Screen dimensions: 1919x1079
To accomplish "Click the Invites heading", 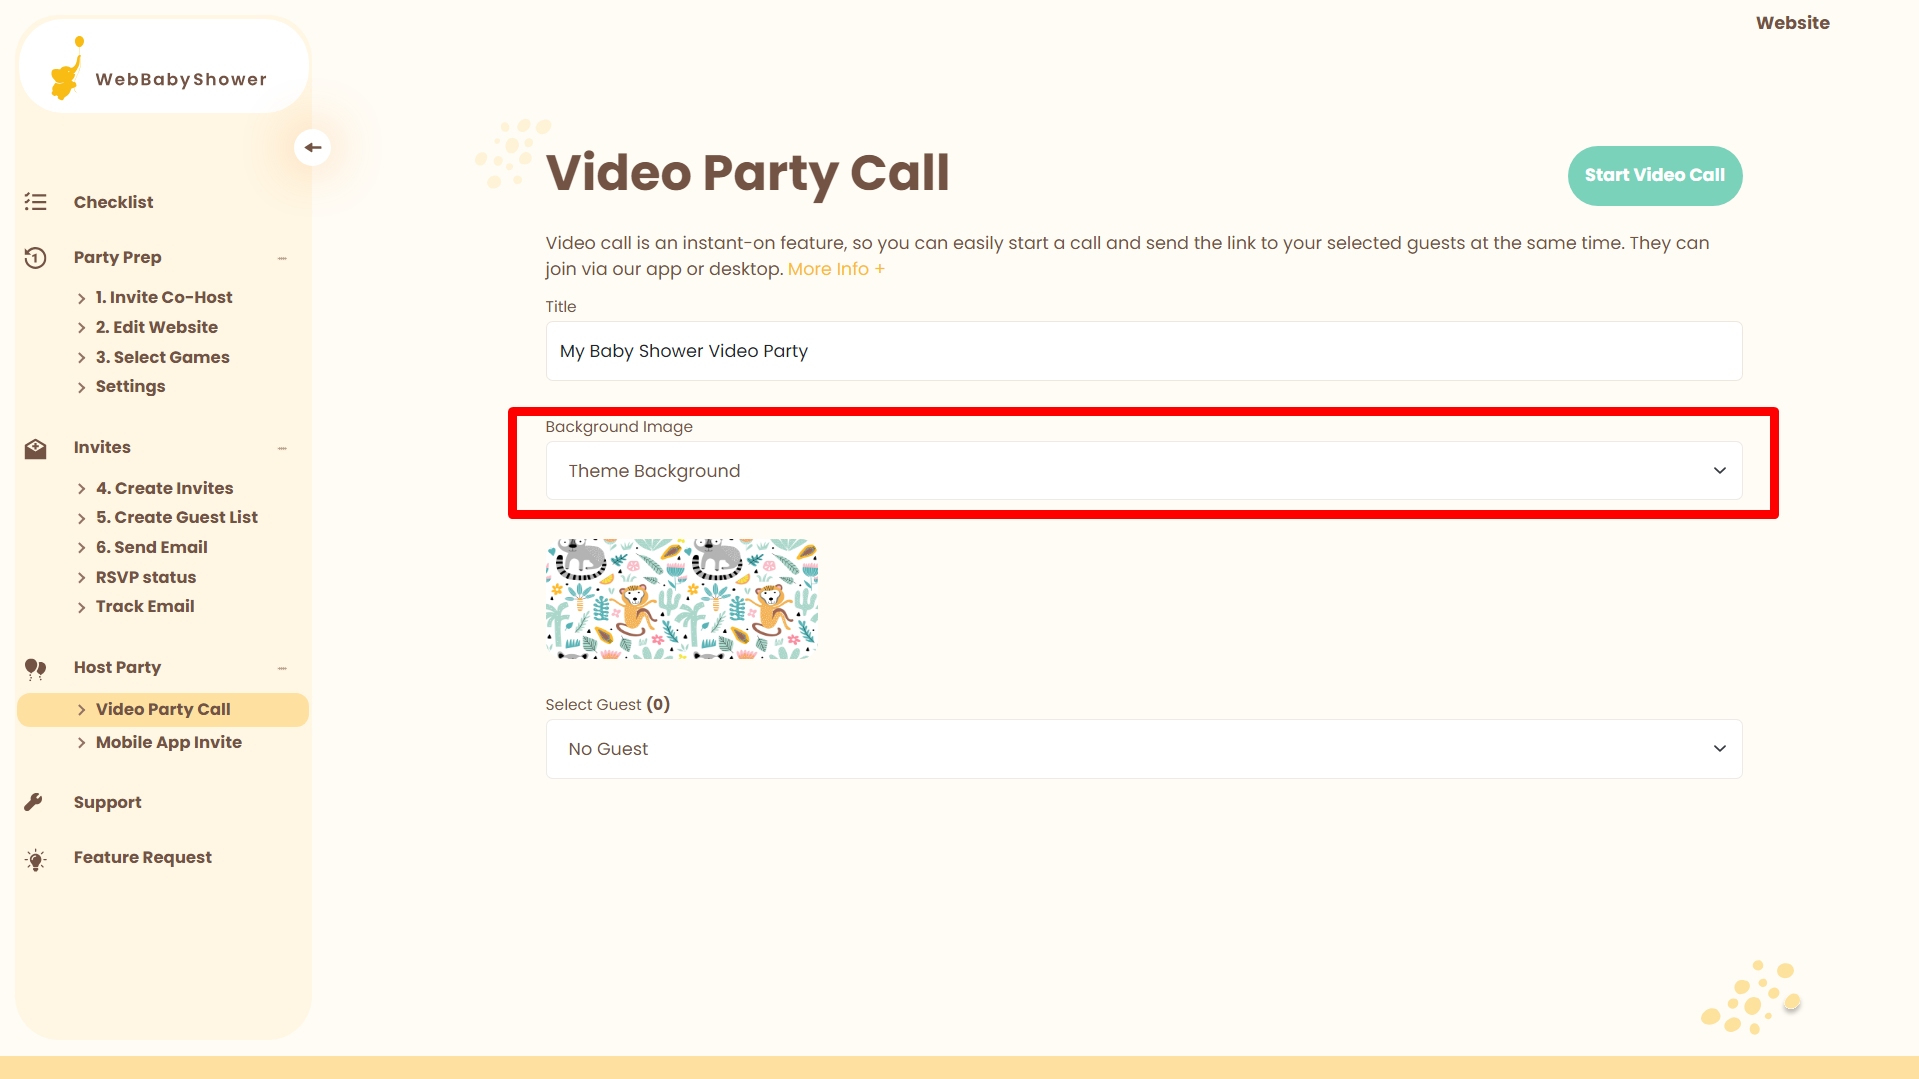I will (x=102, y=447).
